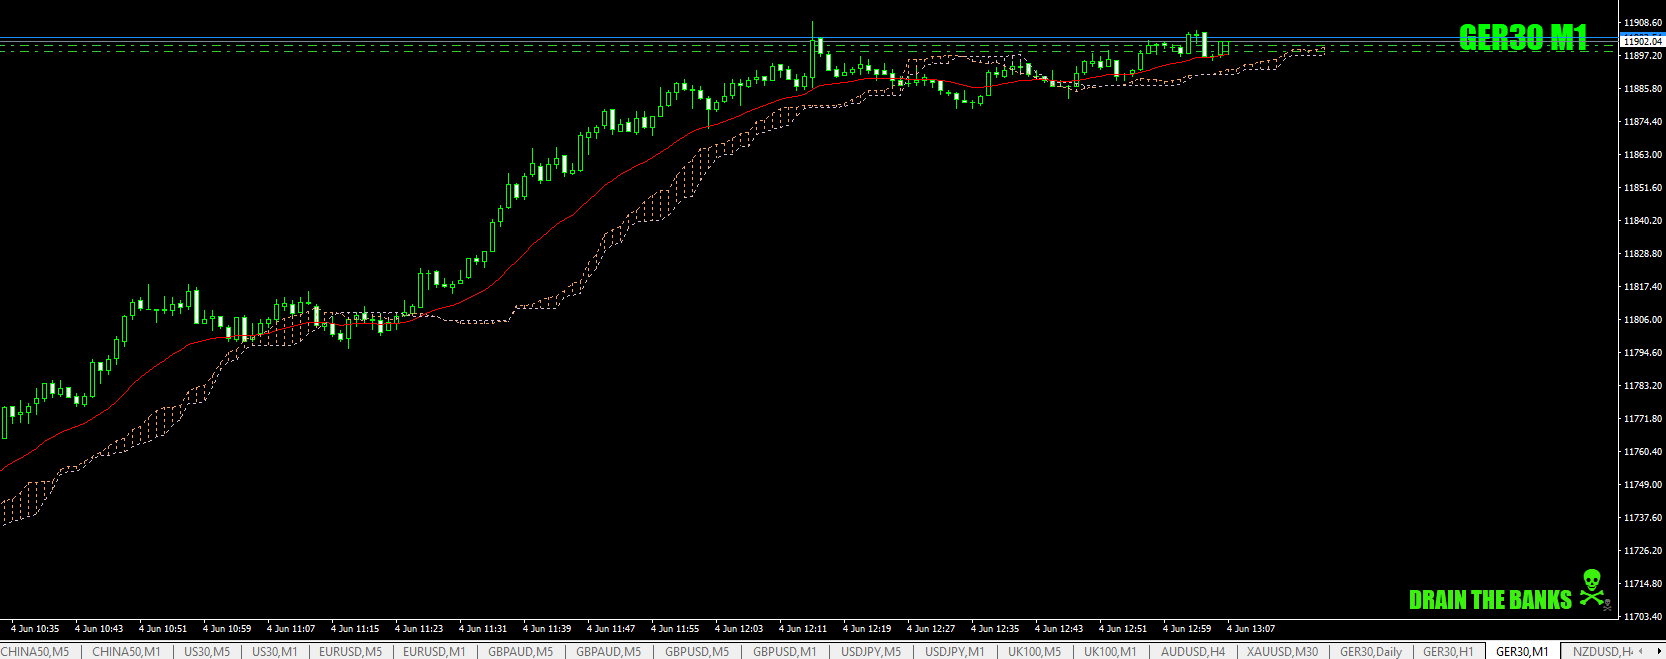The image size is (1666, 659).
Task: Click the active GER30,M1 chart tab
Action: (1522, 651)
